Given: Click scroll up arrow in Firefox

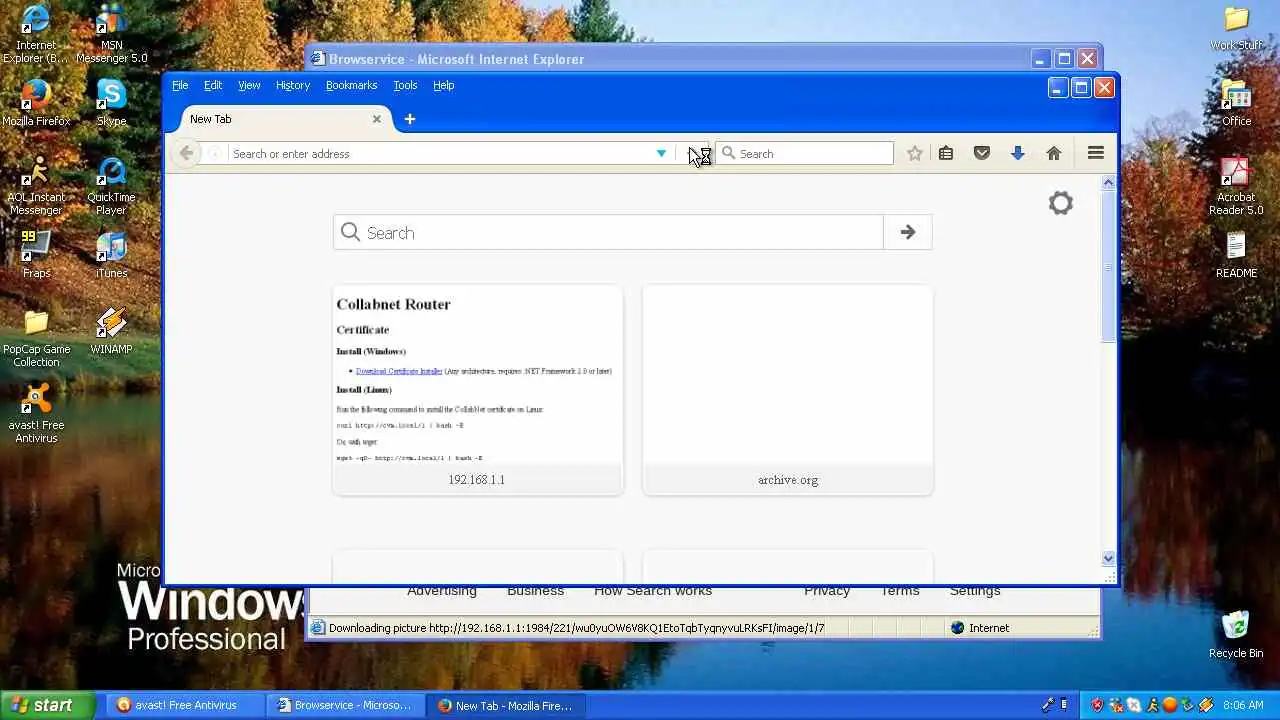Looking at the screenshot, I should click(1108, 183).
